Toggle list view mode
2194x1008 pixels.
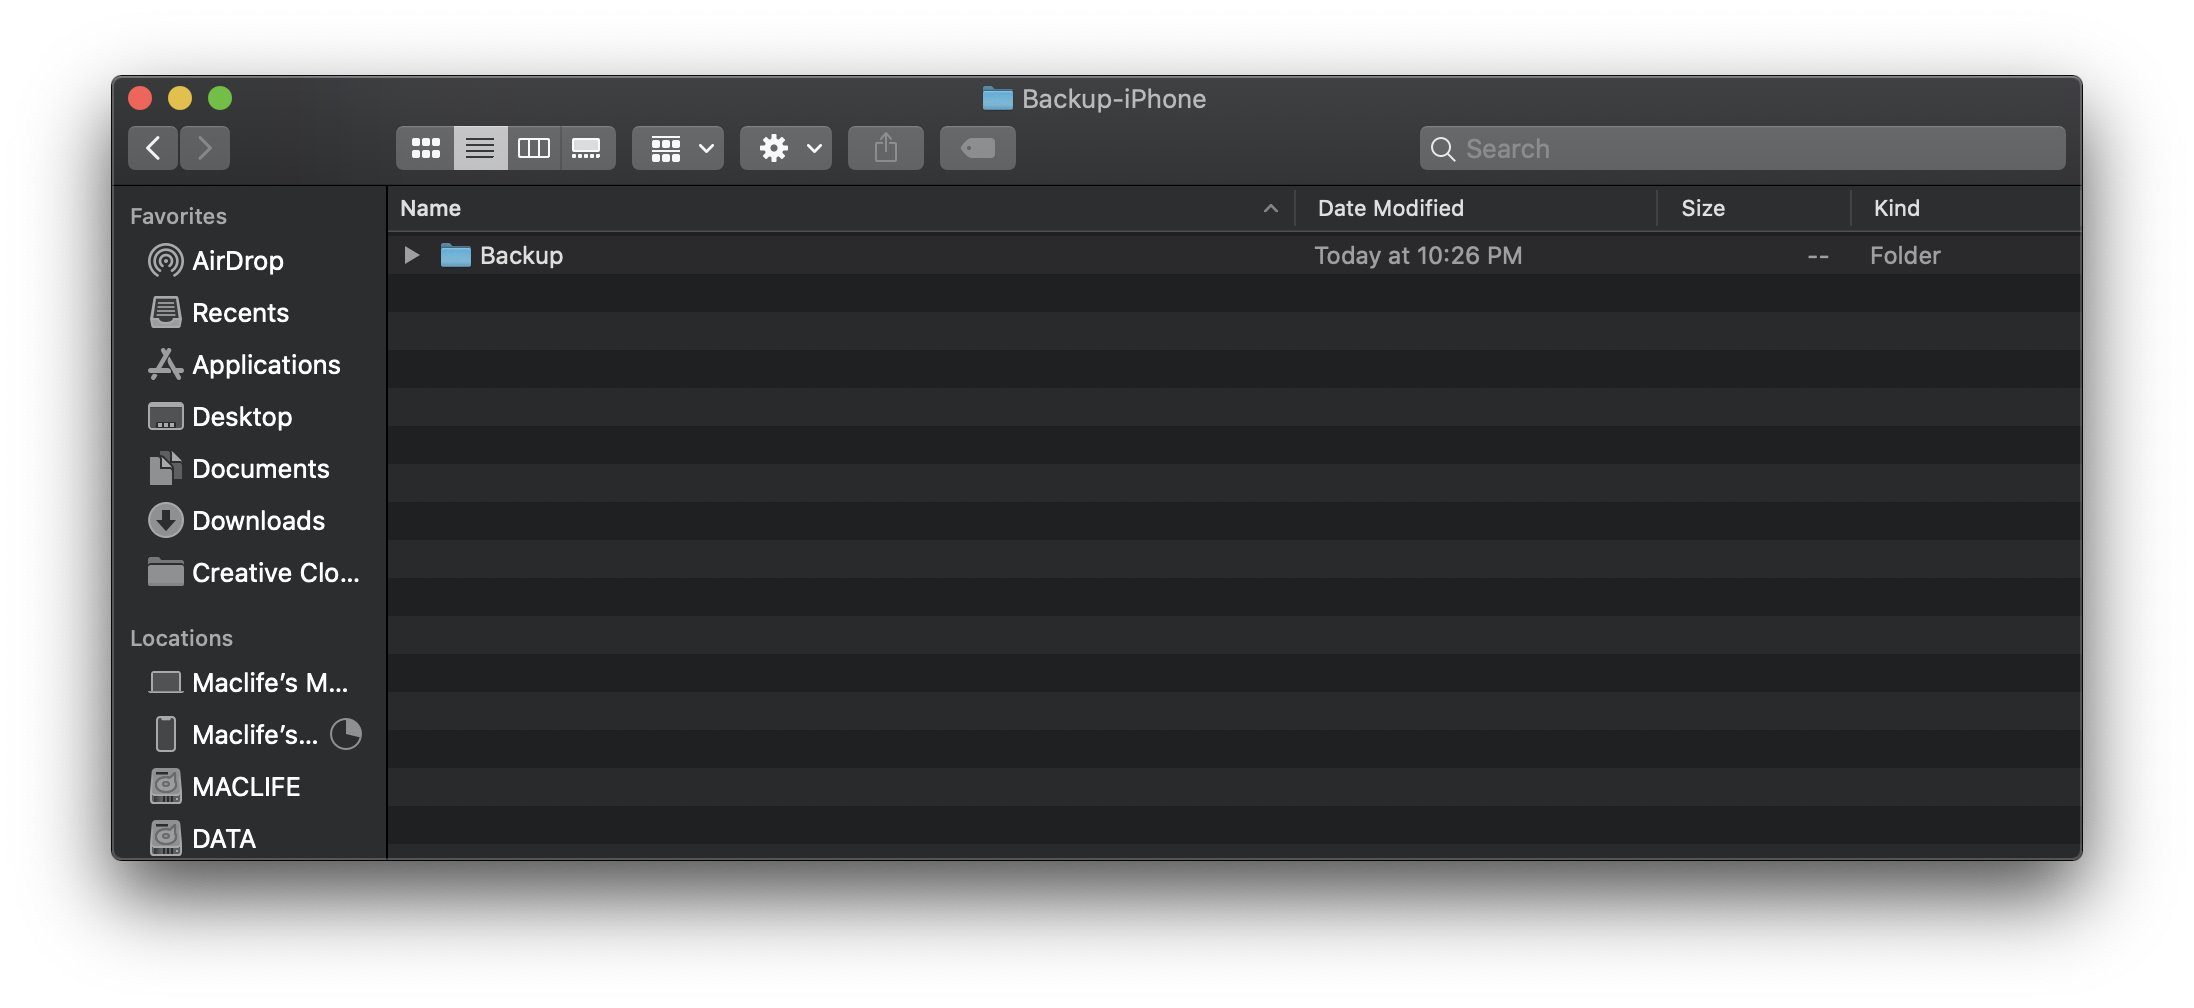[480, 147]
